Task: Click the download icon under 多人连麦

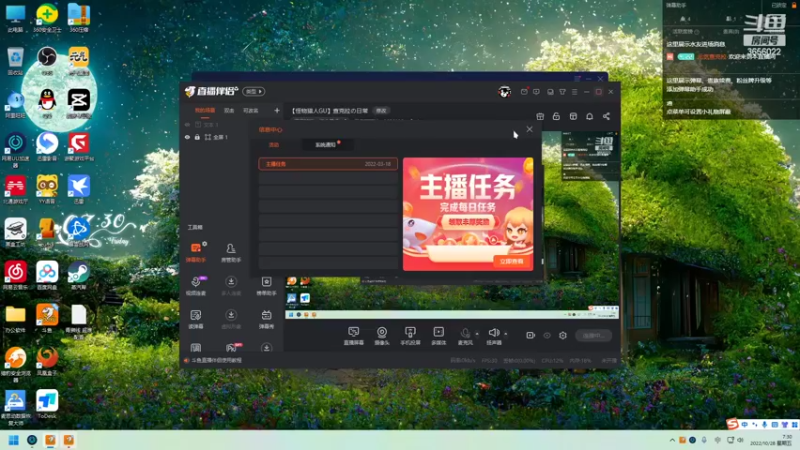Action: click(x=231, y=282)
